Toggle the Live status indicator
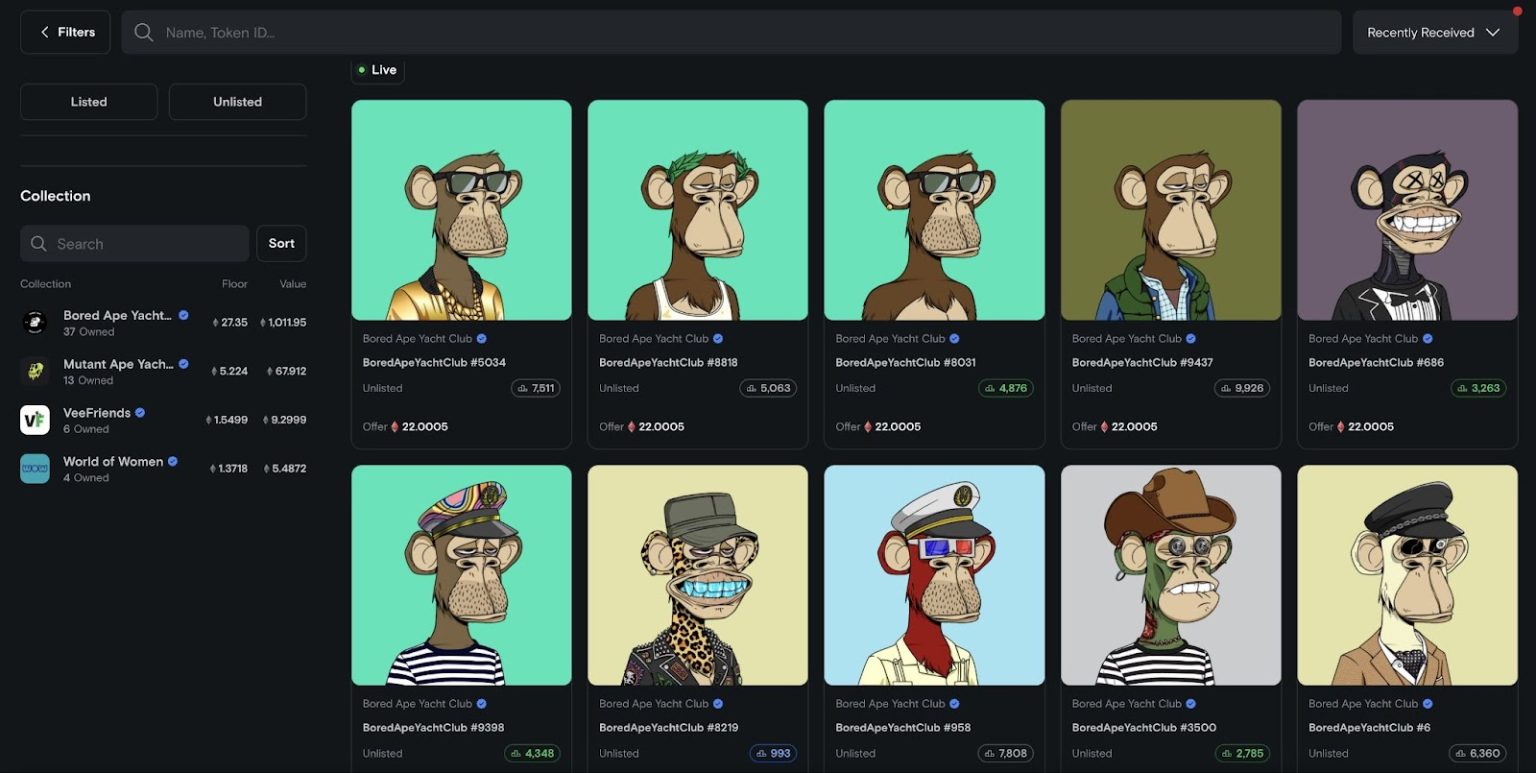Screen dimensions: 1536x773 tap(377, 70)
